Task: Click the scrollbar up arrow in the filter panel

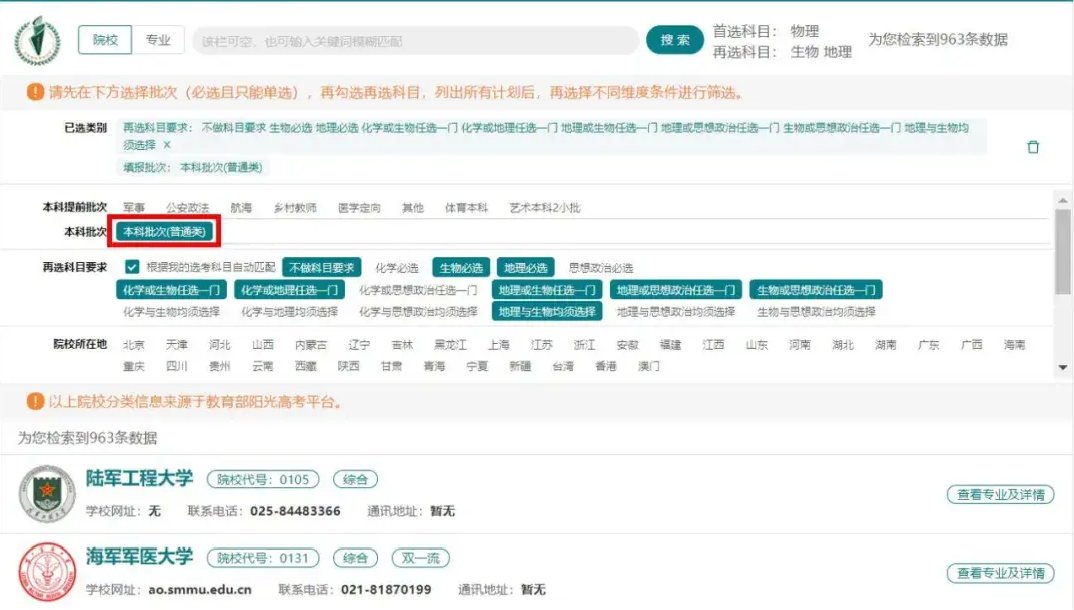Action: click(x=1063, y=198)
